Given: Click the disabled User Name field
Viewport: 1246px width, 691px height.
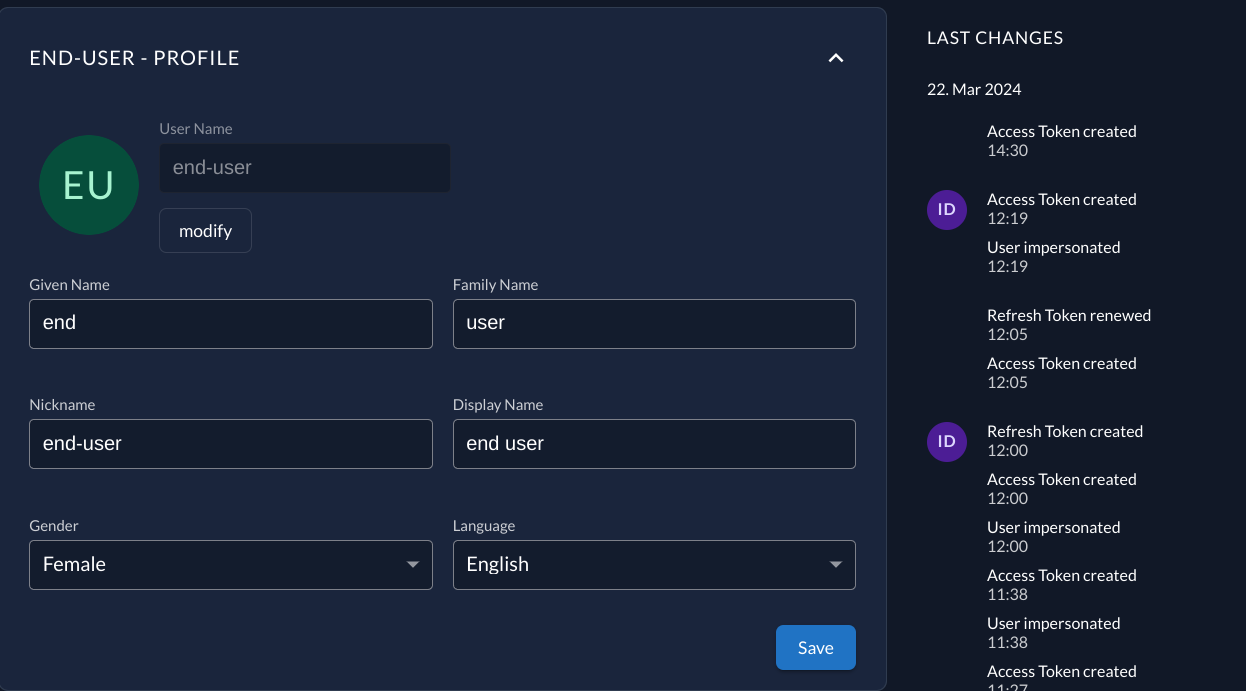Looking at the screenshot, I should 304,167.
